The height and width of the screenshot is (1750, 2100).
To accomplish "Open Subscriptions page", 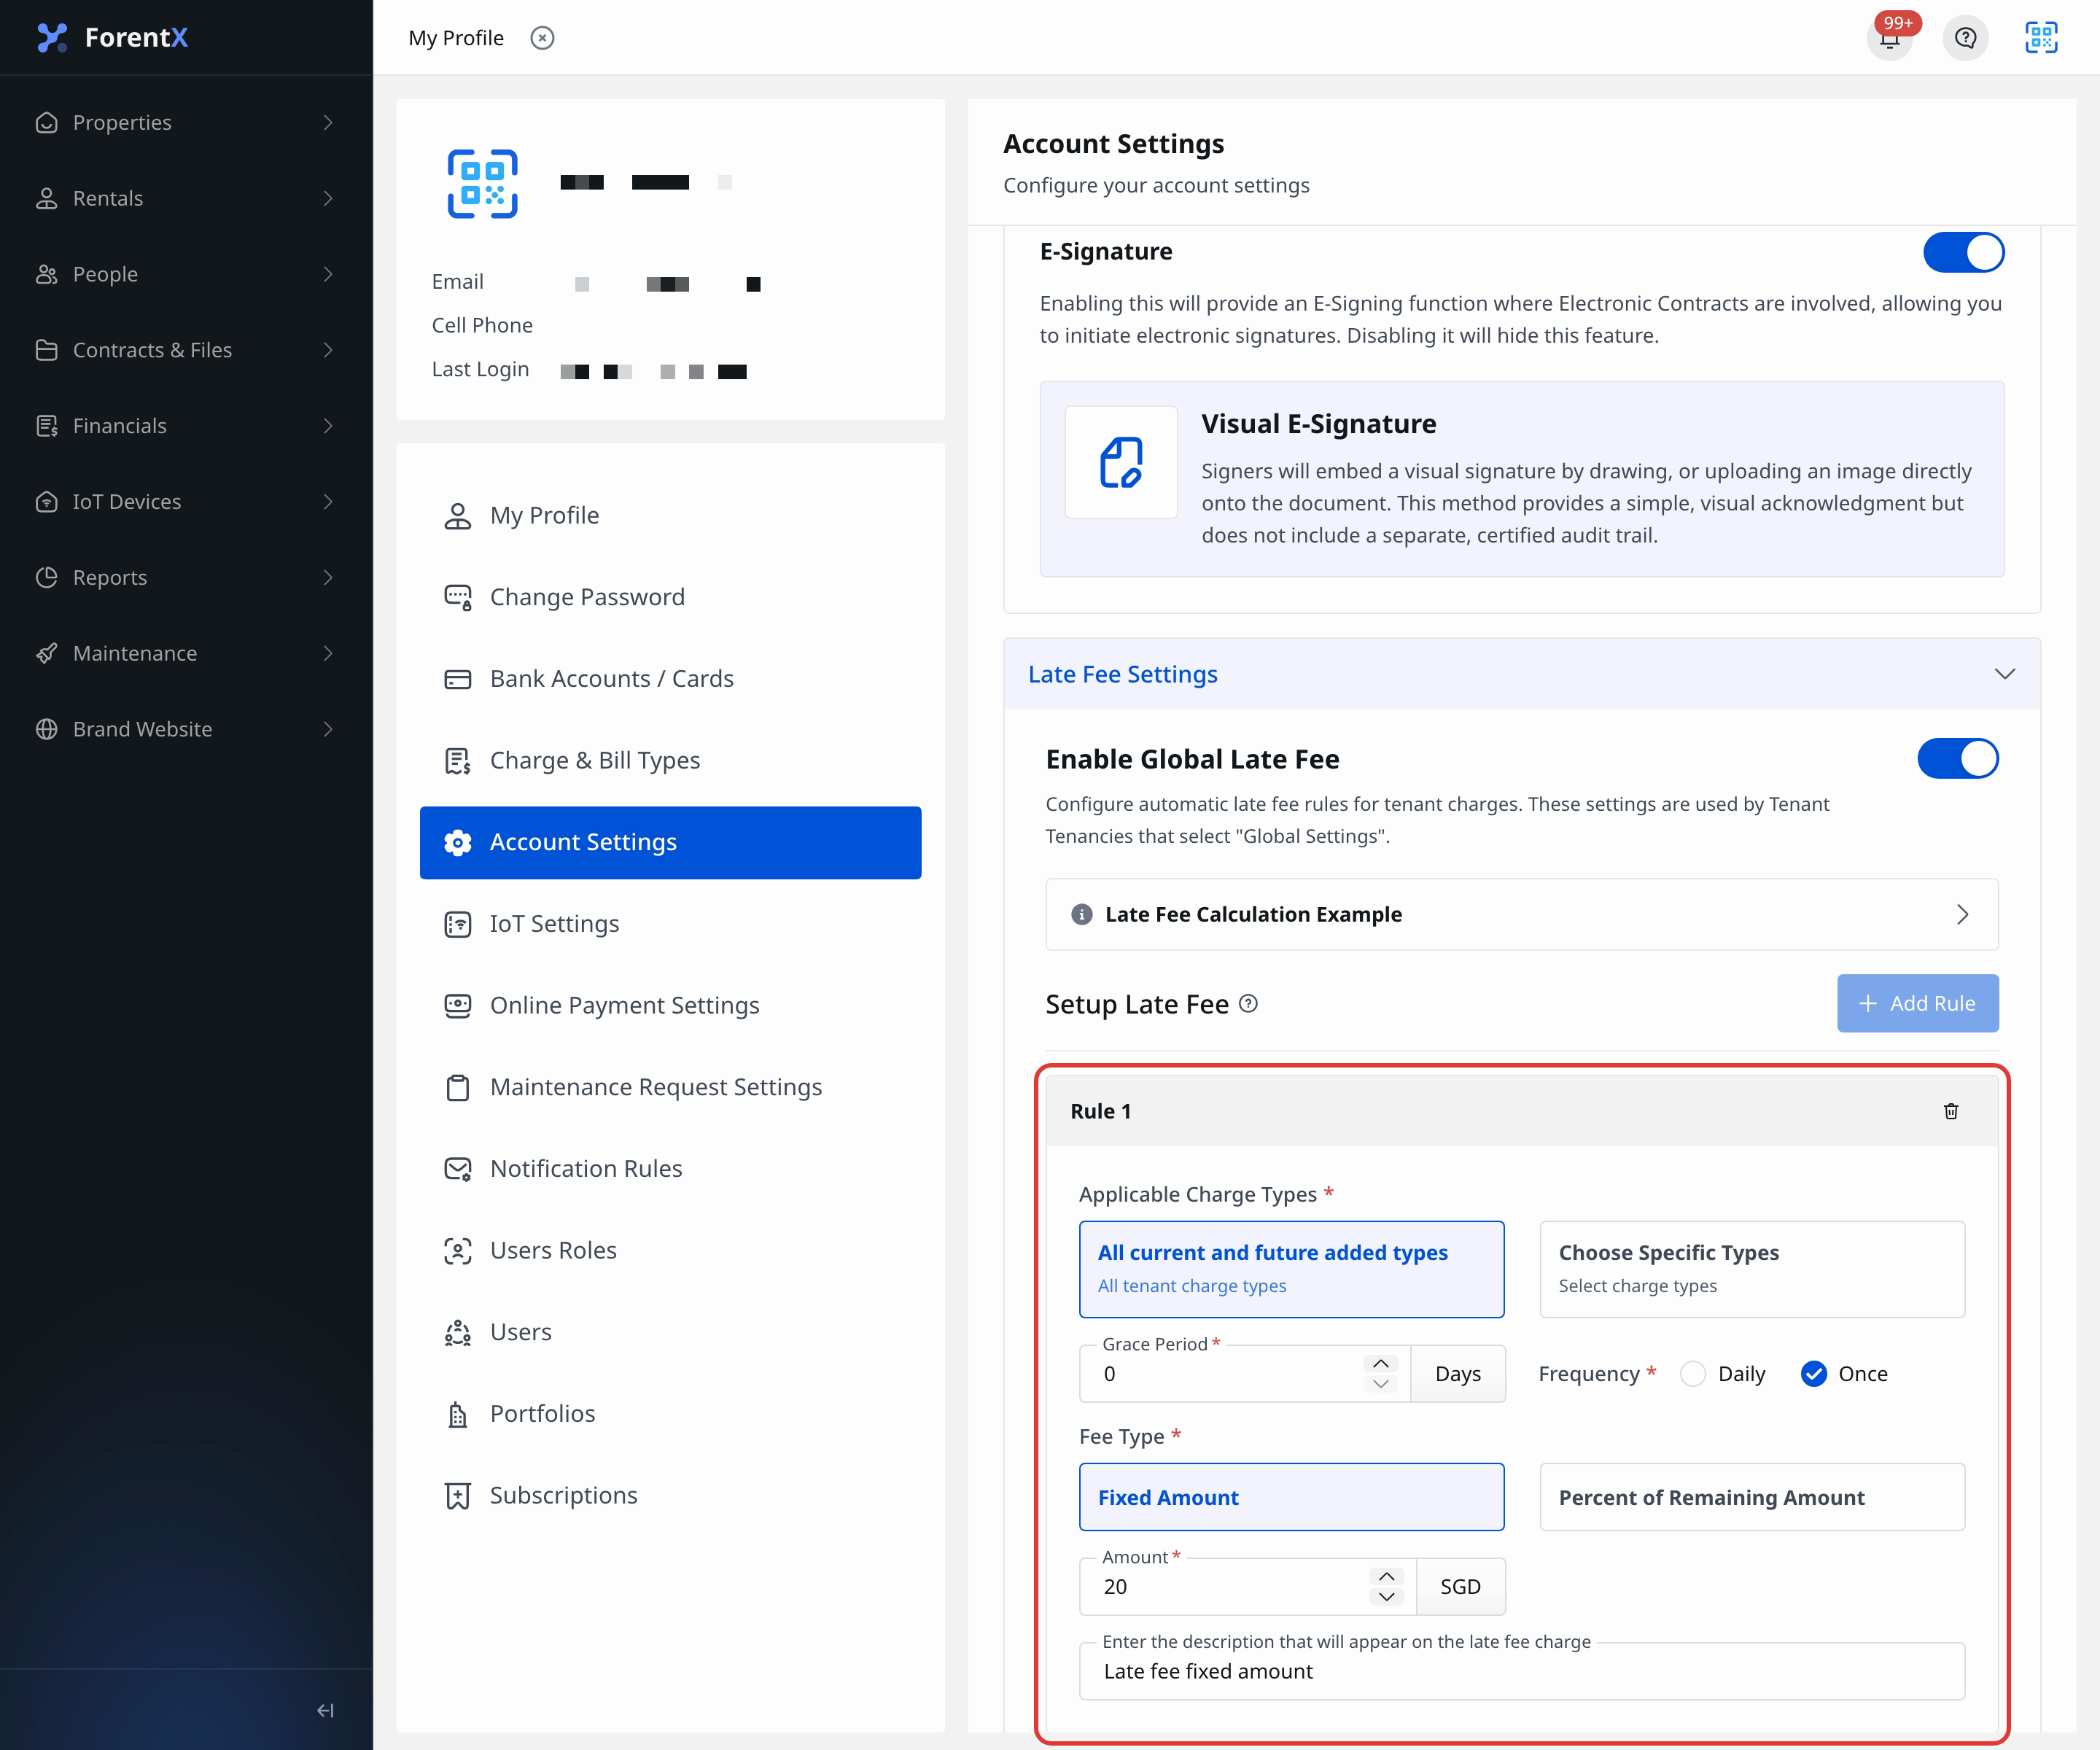I will tap(670, 1495).
